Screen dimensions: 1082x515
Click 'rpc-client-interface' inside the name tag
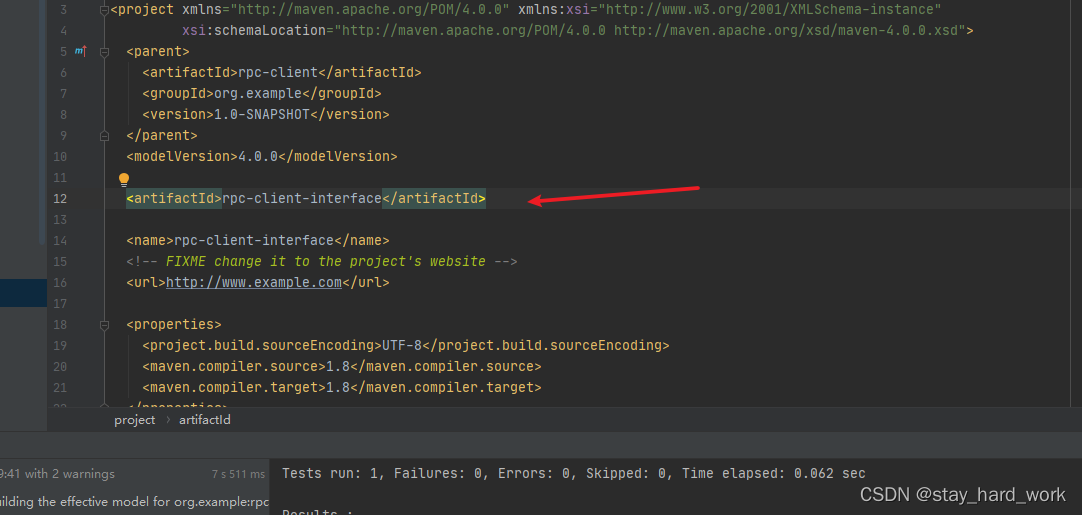pyautogui.click(x=254, y=240)
